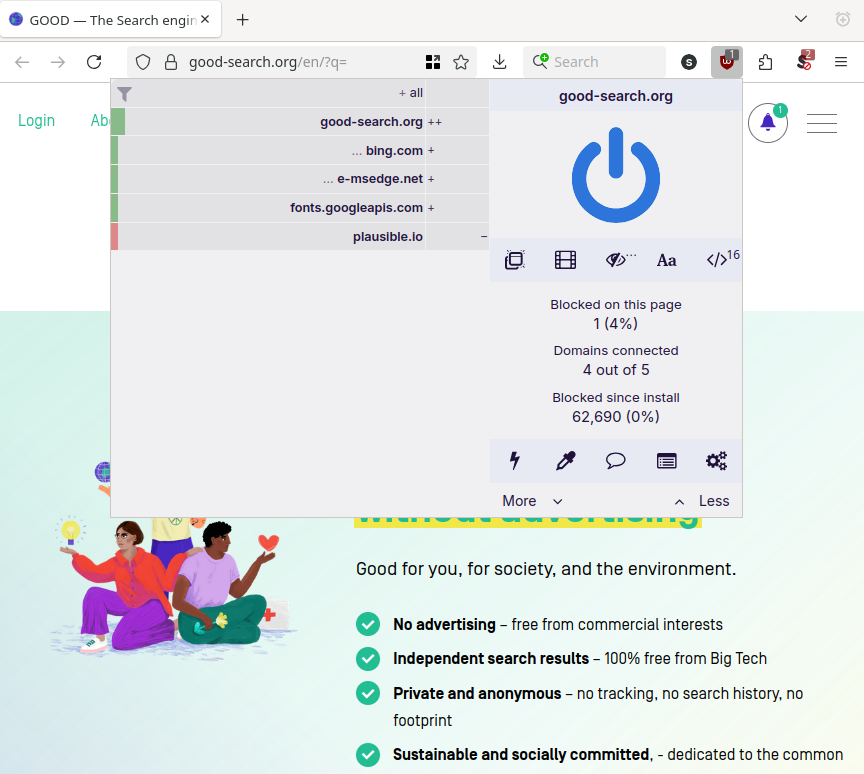Open a new tab with the plus button
Image resolution: width=864 pixels, height=774 pixels.
[x=242, y=19]
